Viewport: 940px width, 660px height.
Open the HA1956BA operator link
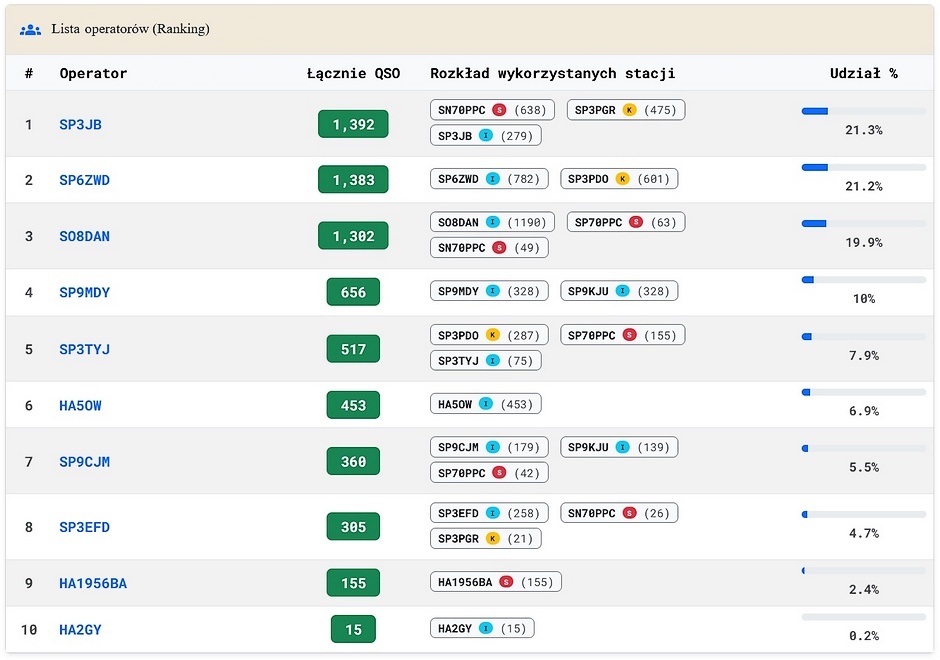click(x=93, y=583)
